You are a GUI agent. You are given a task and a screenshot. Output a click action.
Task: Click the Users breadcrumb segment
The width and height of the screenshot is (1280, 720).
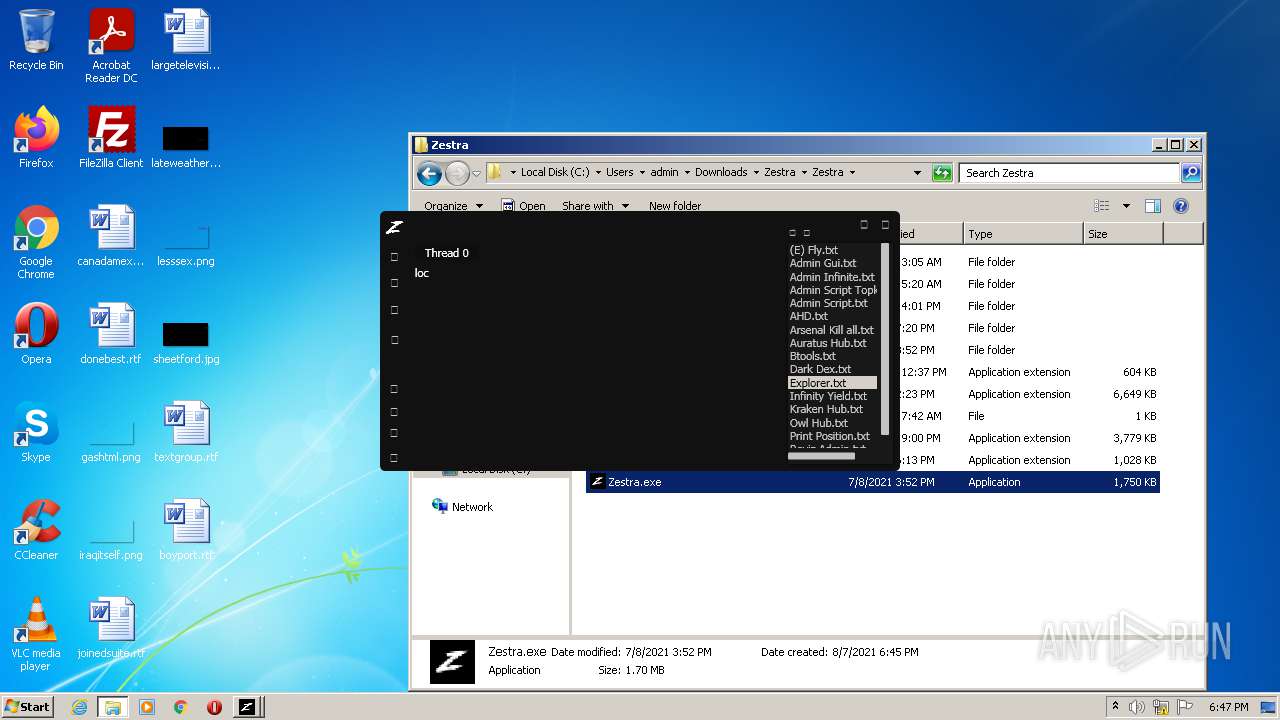[620, 172]
